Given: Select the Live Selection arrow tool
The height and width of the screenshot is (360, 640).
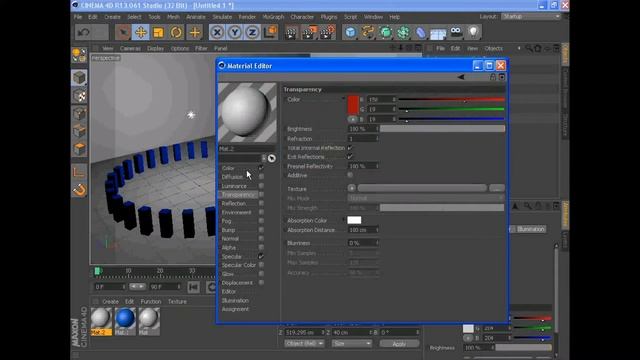Looking at the screenshot, I should pyautogui.click(x=122, y=32).
